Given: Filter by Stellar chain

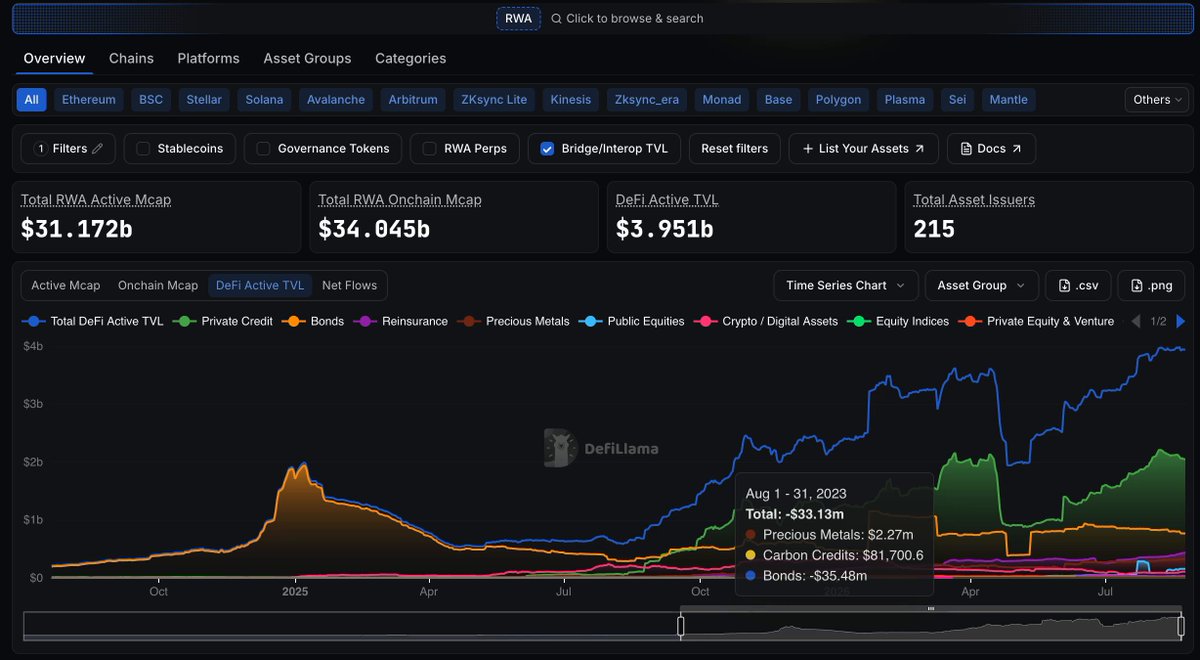Looking at the screenshot, I should (x=204, y=99).
